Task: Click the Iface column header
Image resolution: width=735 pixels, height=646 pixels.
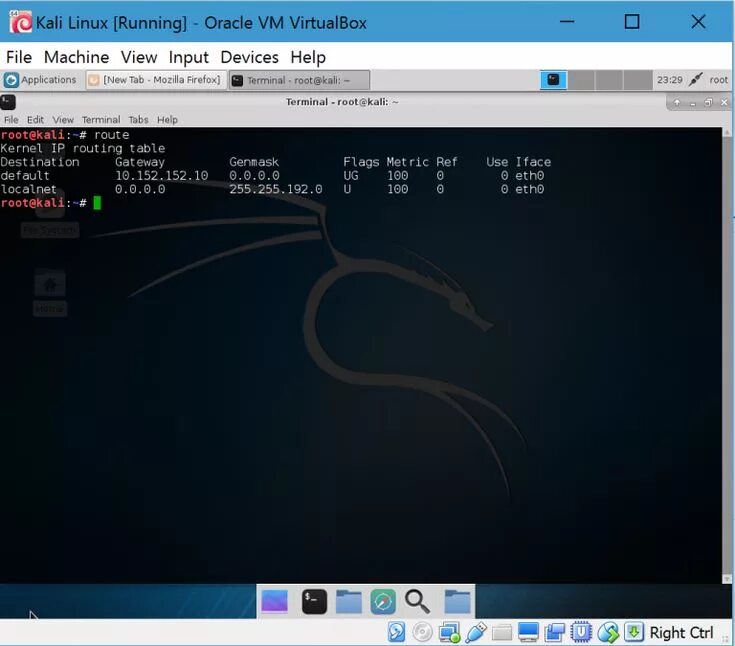Action: (x=533, y=162)
